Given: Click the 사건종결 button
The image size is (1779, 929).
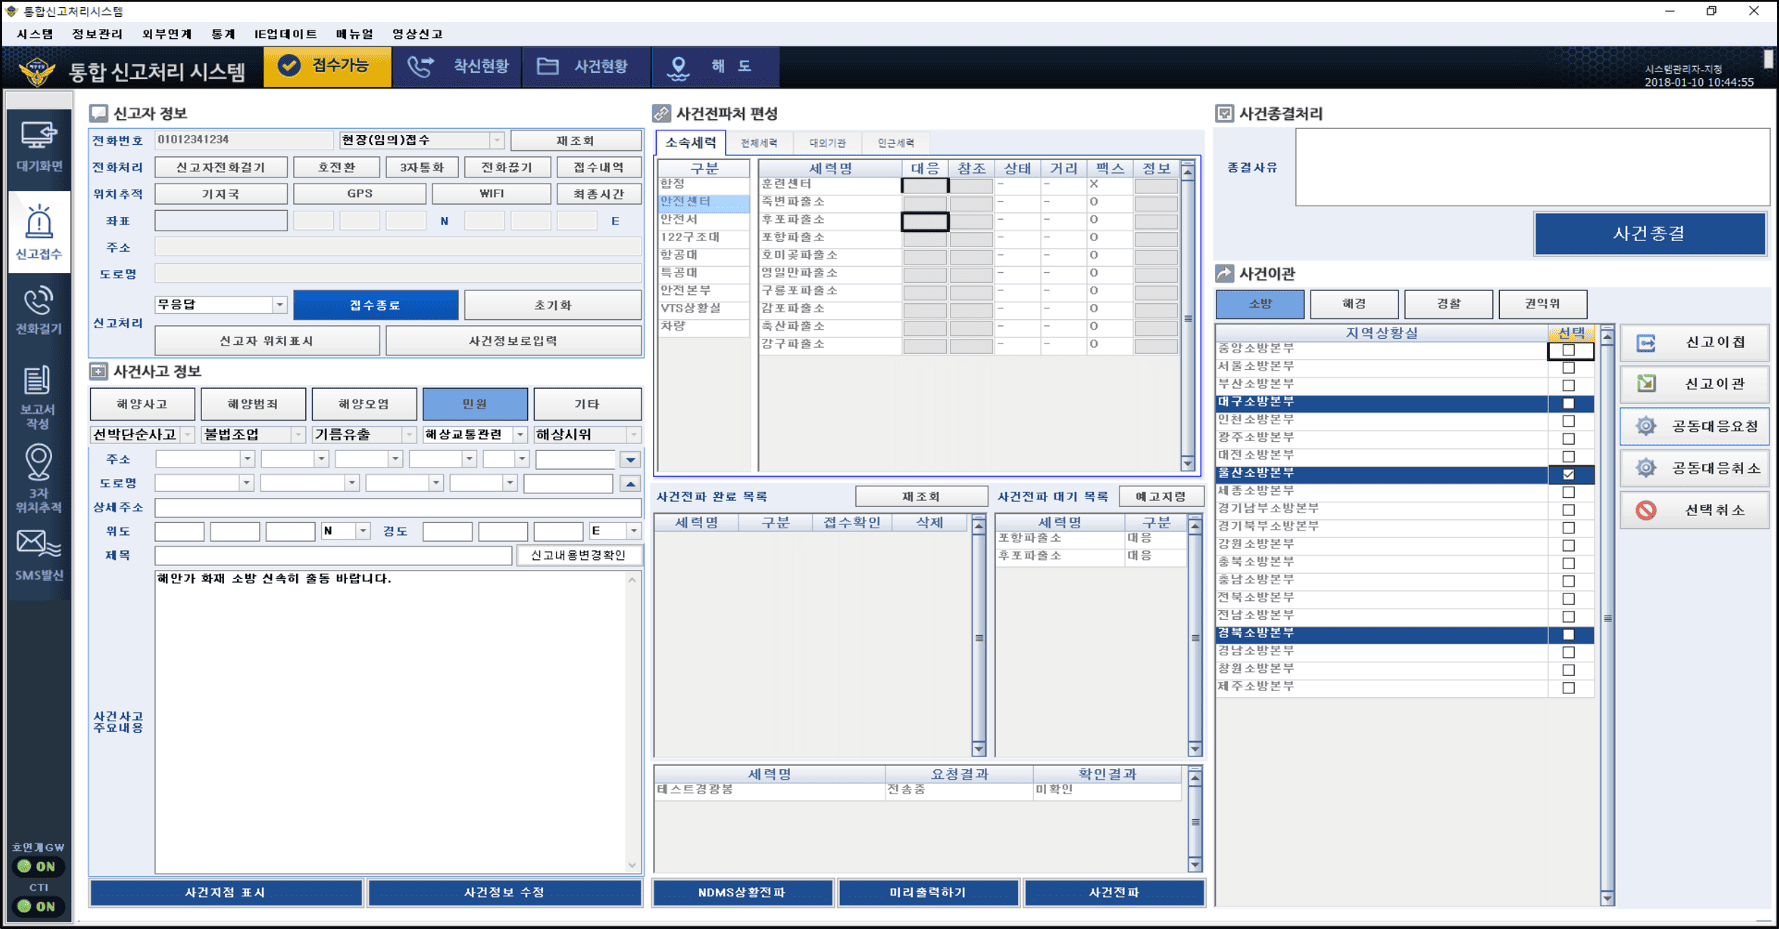Looking at the screenshot, I should pyautogui.click(x=1649, y=233).
